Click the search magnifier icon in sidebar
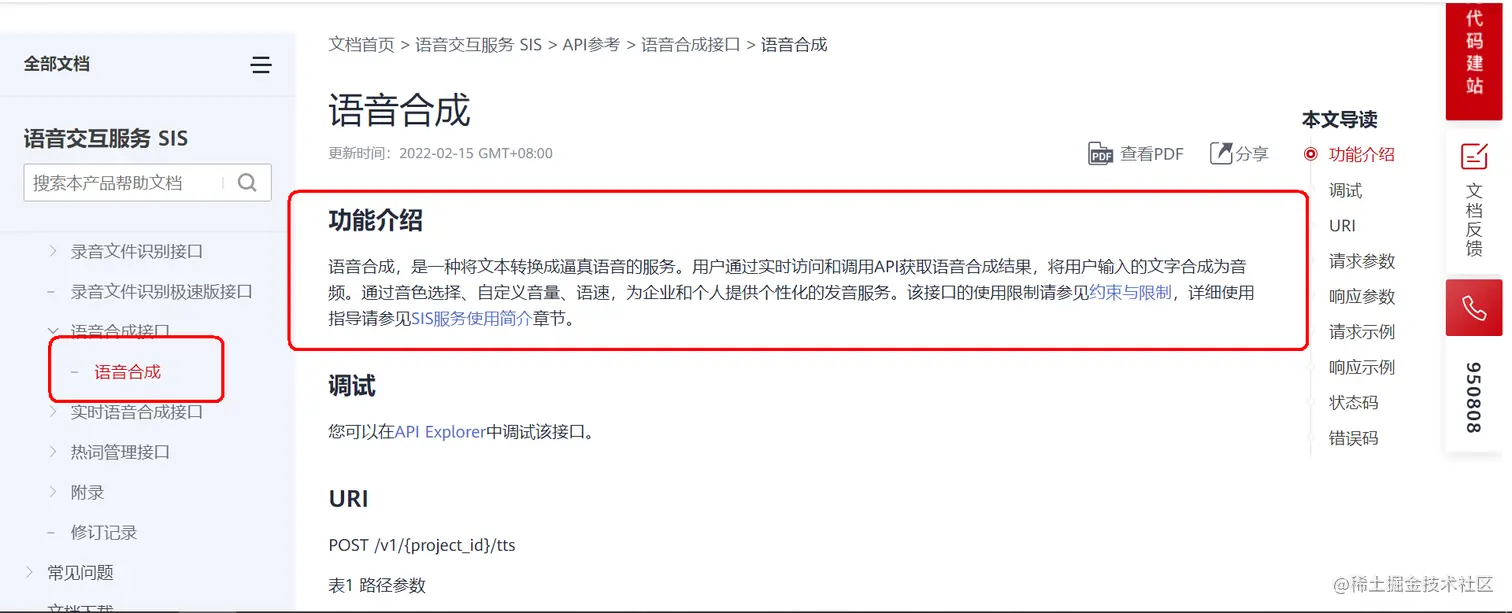1512x613 pixels. (x=247, y=182)
